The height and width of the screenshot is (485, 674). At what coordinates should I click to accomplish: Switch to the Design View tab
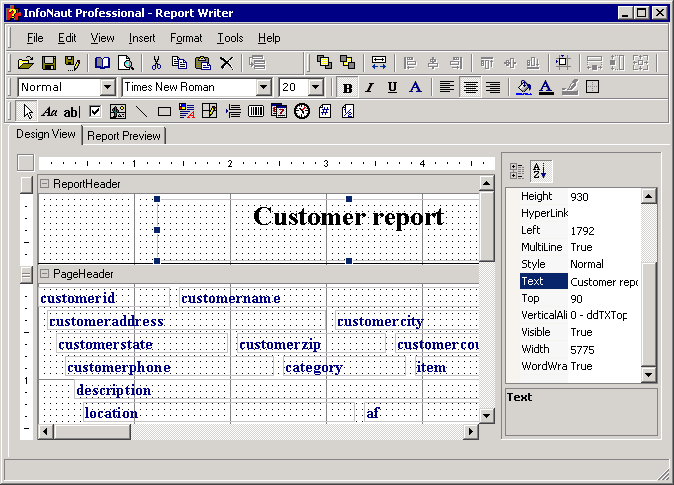pyautogui.click(x=46, y=134)
